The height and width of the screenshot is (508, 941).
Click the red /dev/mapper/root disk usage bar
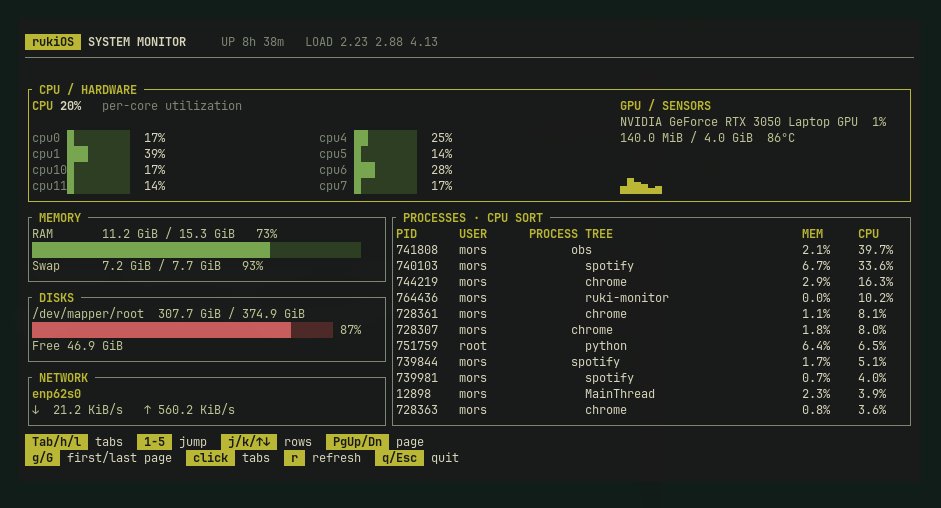point(182,330)
